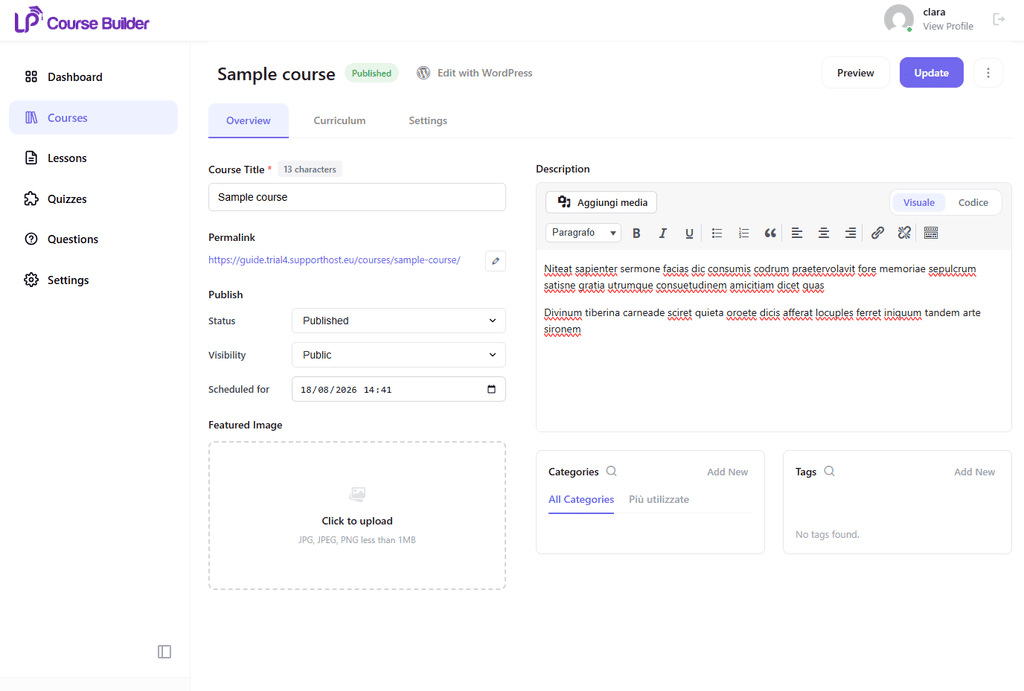
Task: Click the logout icon beside clara's profile
Action: point(999,19)
